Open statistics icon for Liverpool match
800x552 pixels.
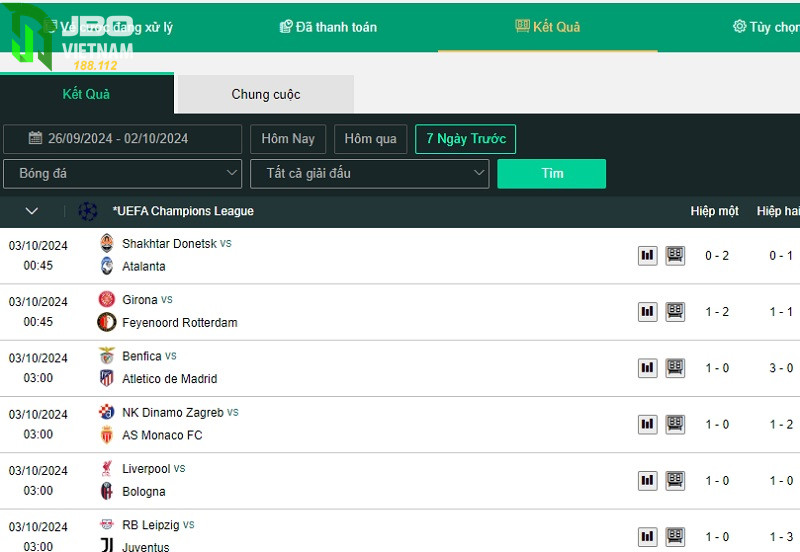pos(647,481)
